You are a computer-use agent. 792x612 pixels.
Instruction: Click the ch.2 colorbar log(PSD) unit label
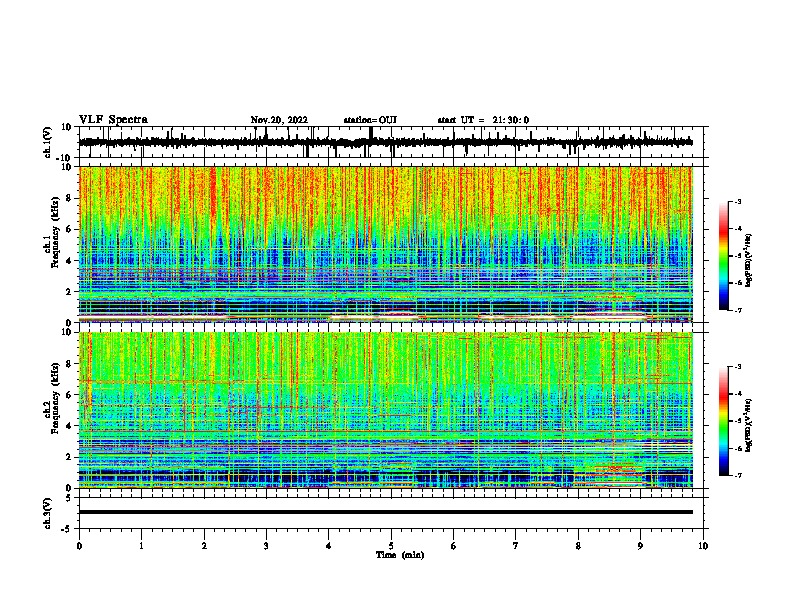[749, 425]
